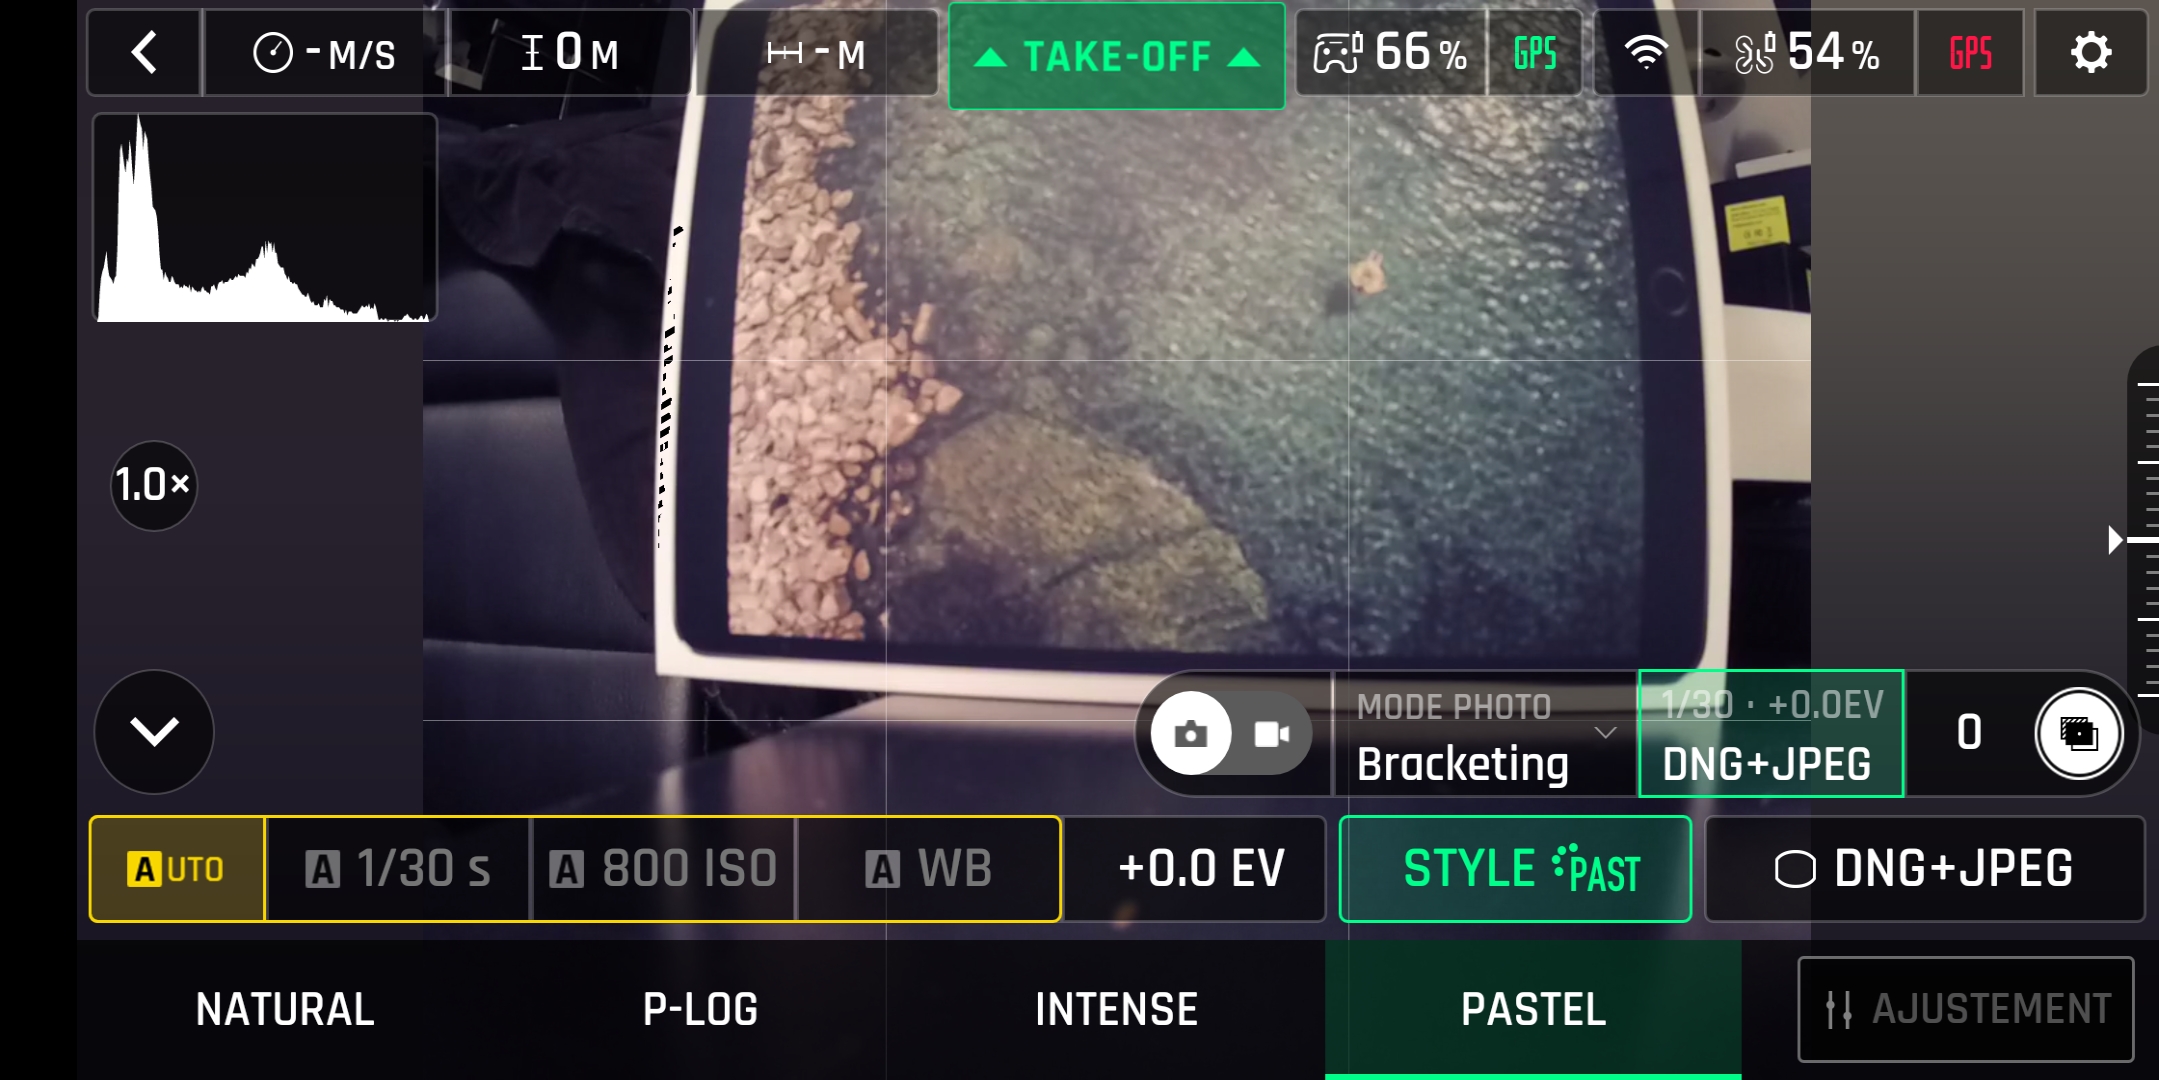This screenshot has height=1080, width=2159.
Task: Expand the Mode Photo Bracketing dropdown
Action: (1485, 734)
